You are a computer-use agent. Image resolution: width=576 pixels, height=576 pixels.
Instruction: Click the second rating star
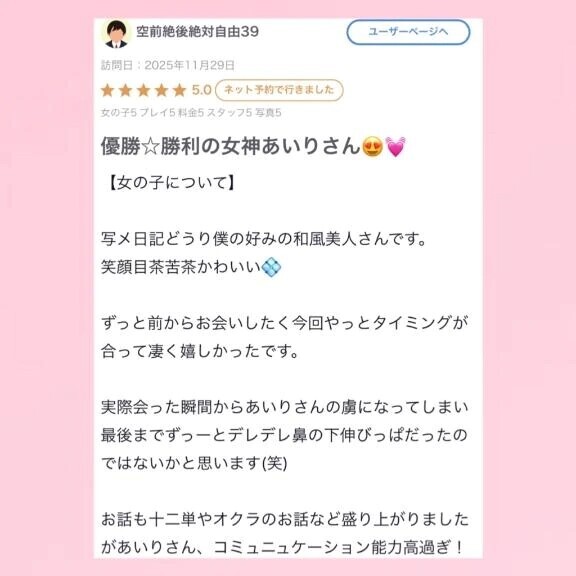126,90
